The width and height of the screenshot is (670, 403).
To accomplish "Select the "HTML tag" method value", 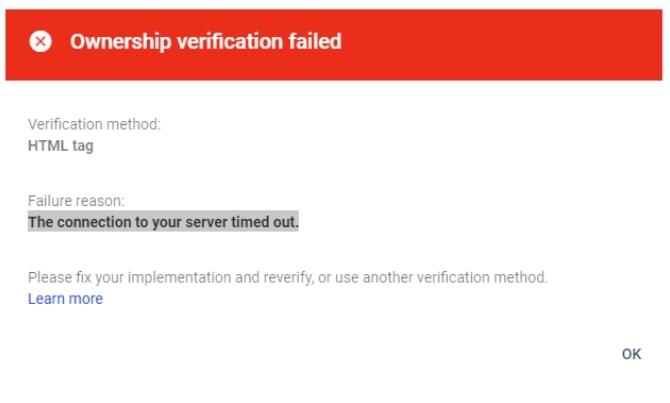I will [61, 146].
